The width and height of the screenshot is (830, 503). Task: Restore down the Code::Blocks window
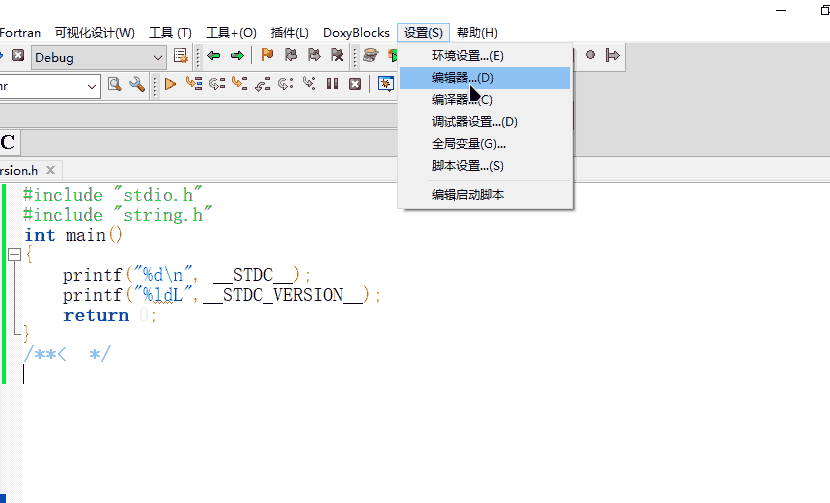[824, 10]
